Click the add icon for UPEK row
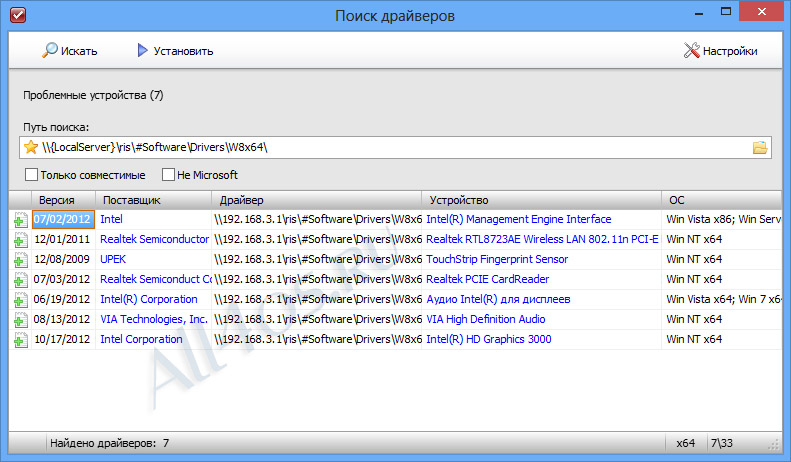The width and height of the screenshot is (791, 462). pyautogui.click(x=20, y=260)
